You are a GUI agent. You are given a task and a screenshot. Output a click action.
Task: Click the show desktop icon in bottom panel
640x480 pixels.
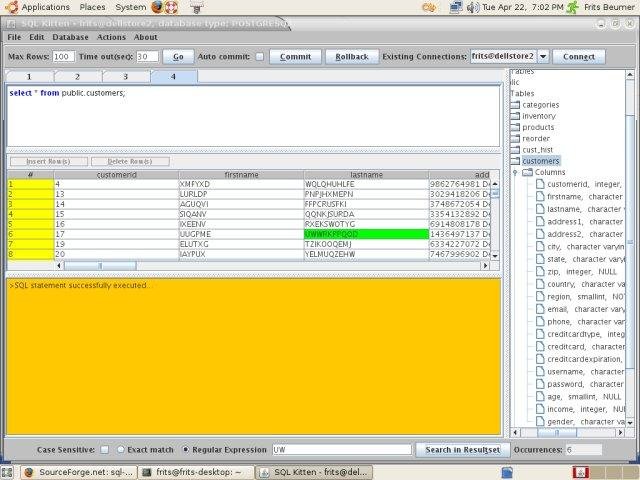click(9, 471)
